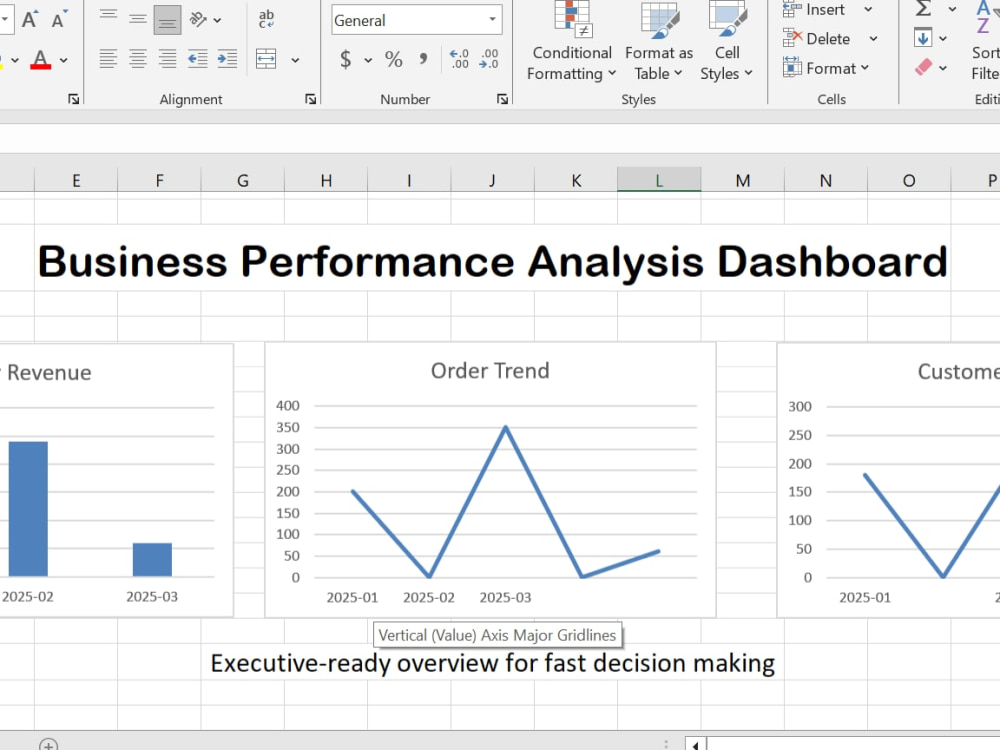
Task: Align text right
Action: (168, 59)
